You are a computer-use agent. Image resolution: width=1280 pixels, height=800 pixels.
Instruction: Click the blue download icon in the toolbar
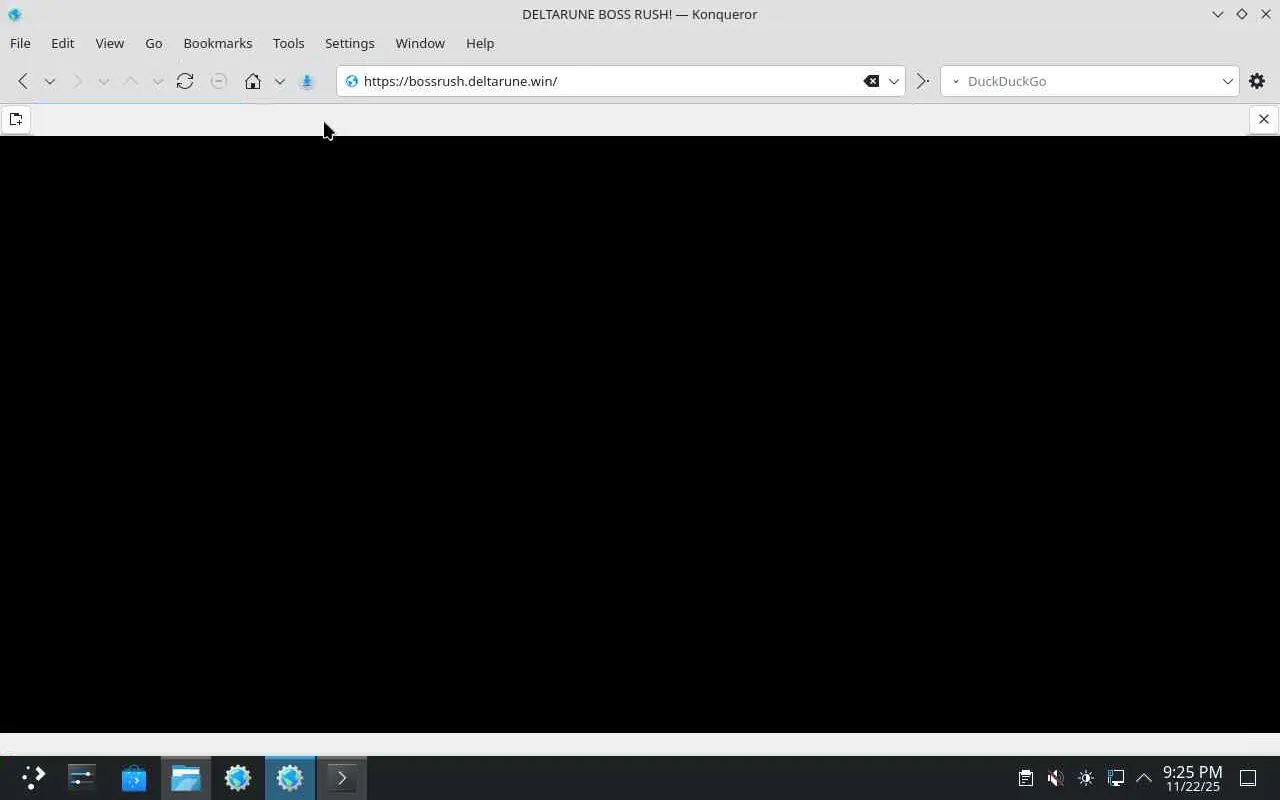coord(307,81)
